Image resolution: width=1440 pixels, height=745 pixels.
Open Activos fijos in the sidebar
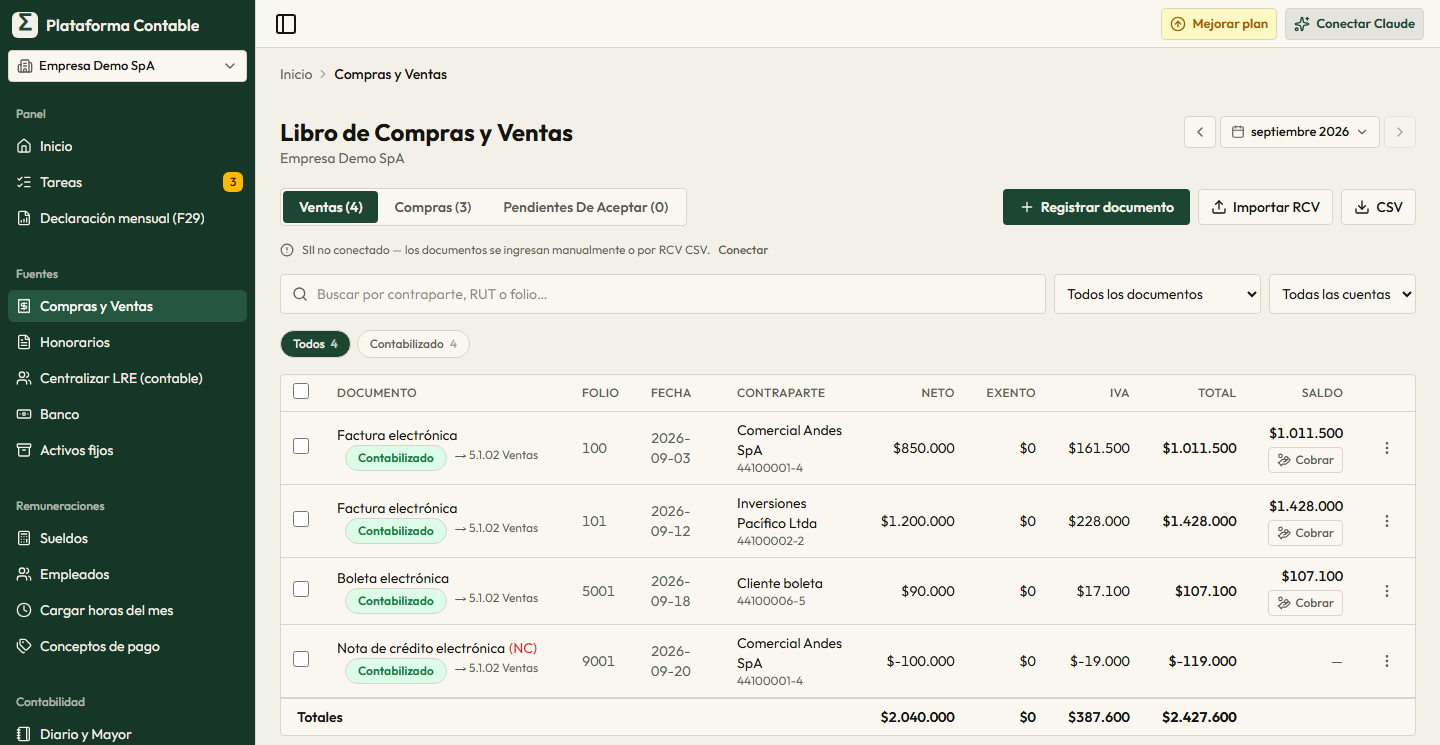(x=127, y=450)
